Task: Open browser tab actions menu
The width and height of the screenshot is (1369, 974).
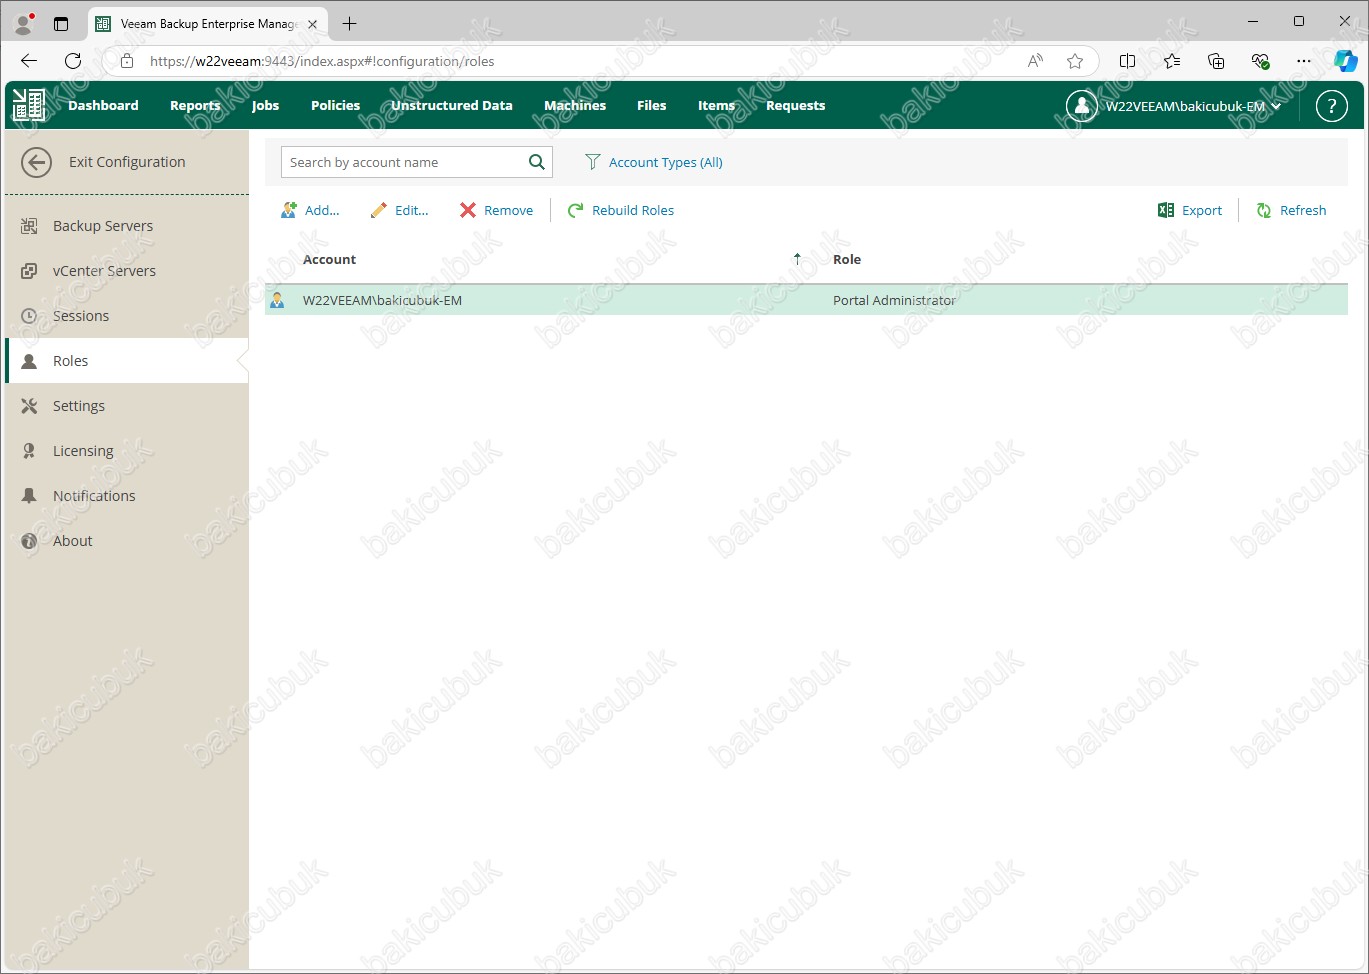Action: (61, 23)
